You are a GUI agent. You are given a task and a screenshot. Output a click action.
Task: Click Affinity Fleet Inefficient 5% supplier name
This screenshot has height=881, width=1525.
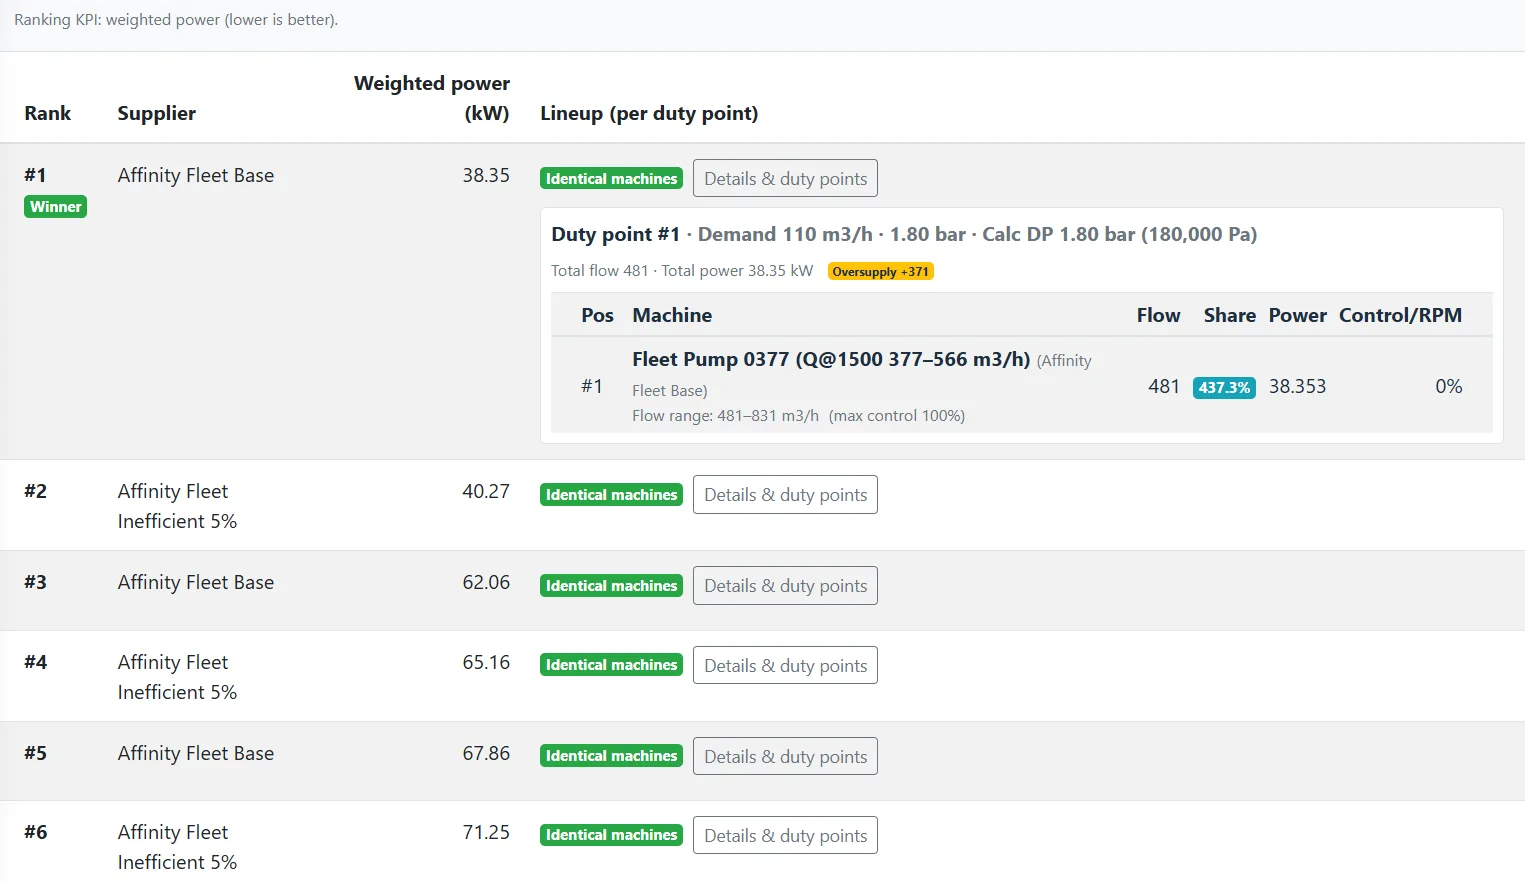pyautogui.click(x=177, y=506)
